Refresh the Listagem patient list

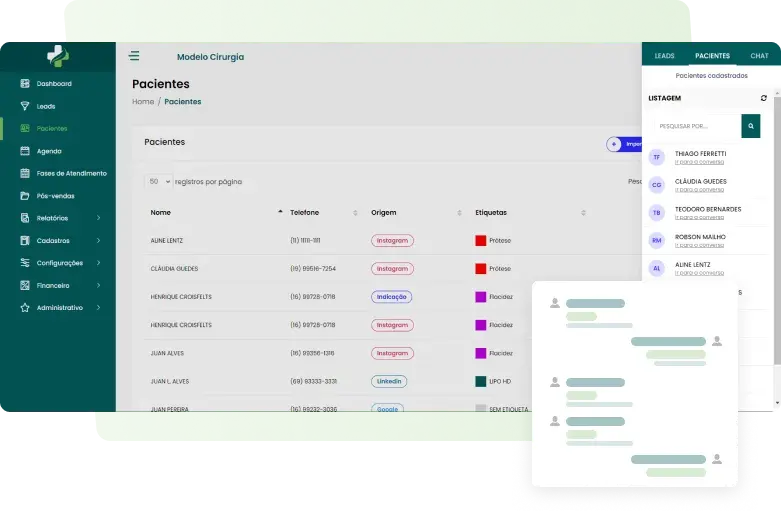coord(764,98)
